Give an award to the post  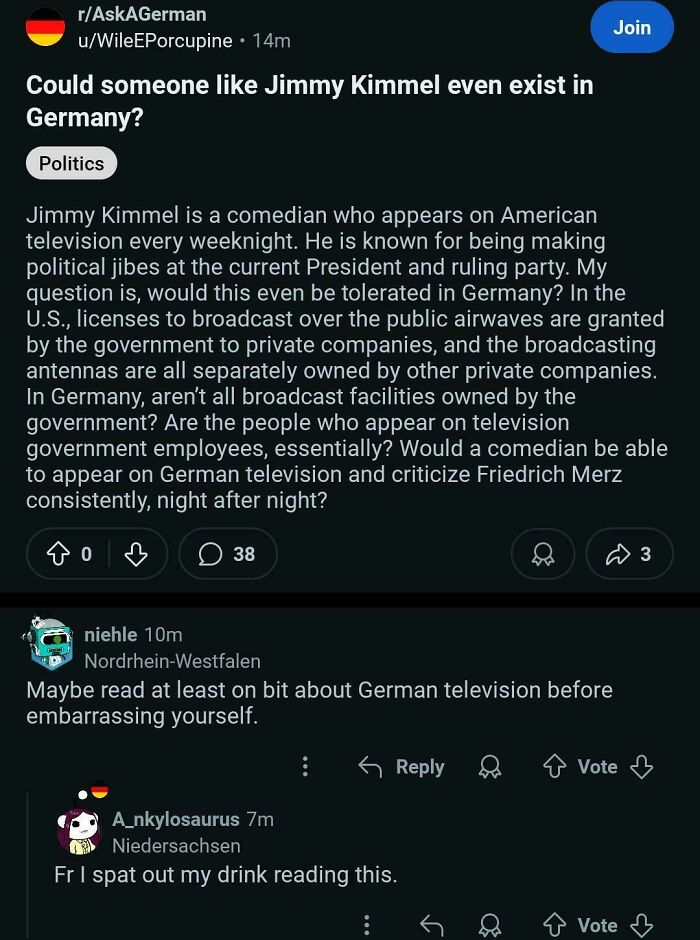point(543,554)
